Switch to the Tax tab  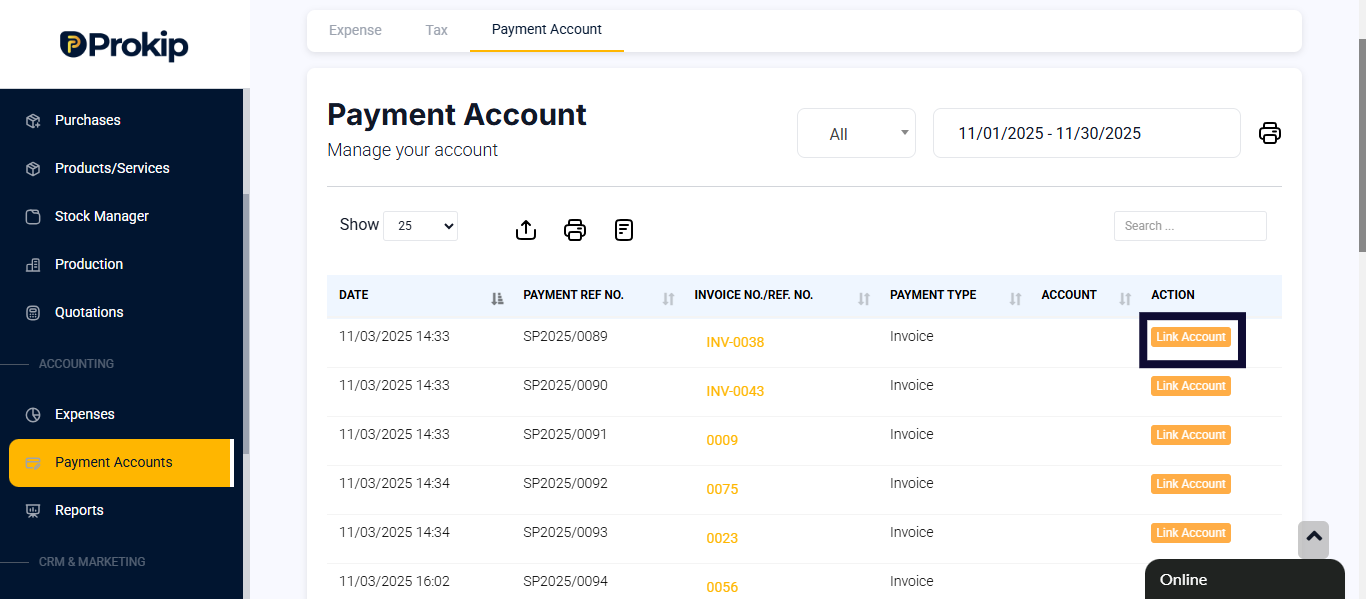[x=437, y=30]
